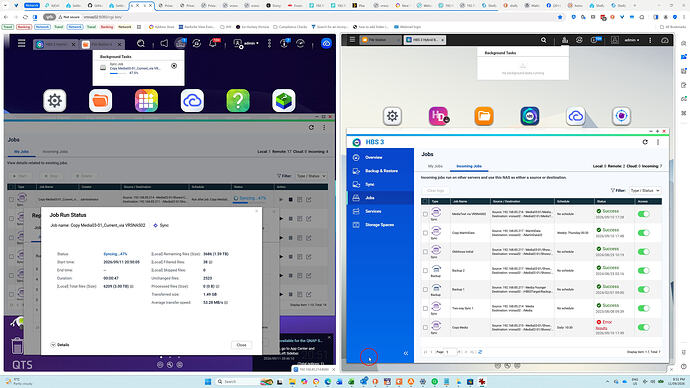The image size is (690, 388).
Task: Tick select-all checkbox in right jobs table header
Action: coord(425,201)
